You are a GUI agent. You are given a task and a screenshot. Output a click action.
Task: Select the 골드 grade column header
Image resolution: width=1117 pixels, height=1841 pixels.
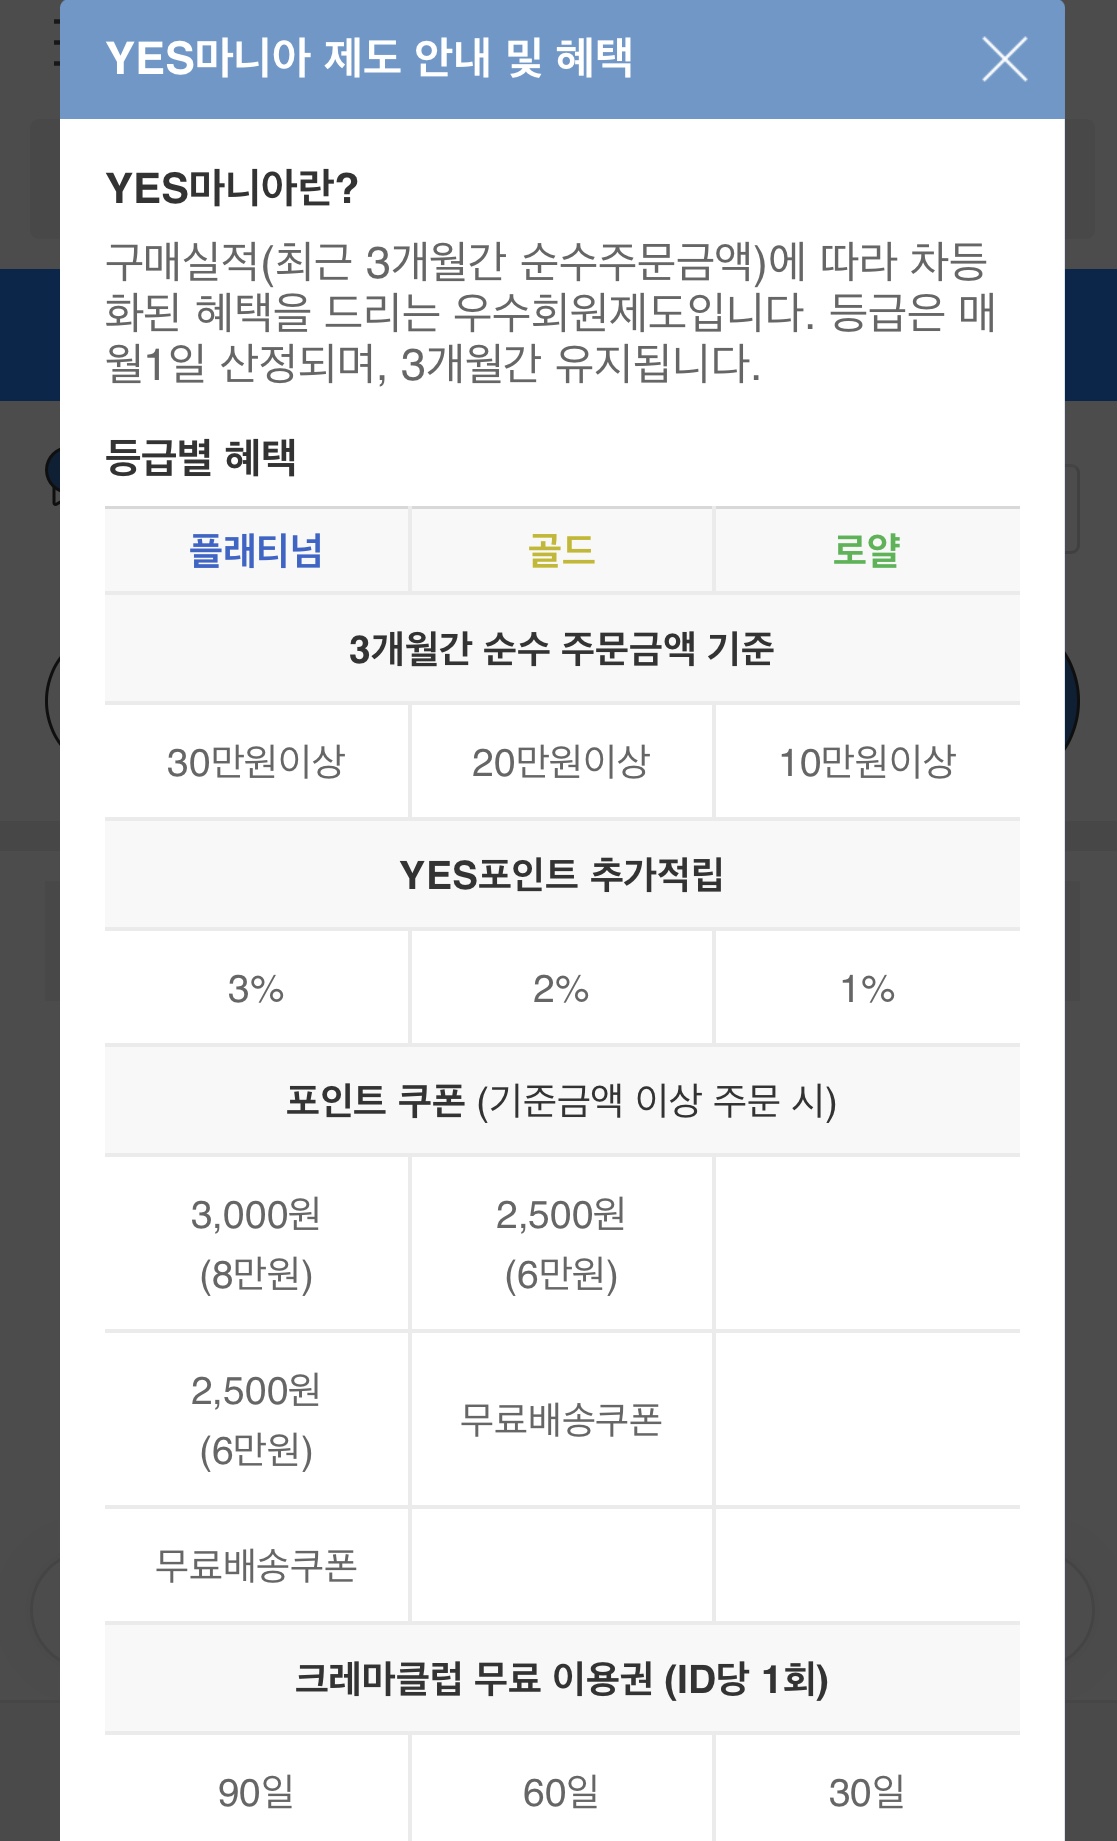pos(561,551)
